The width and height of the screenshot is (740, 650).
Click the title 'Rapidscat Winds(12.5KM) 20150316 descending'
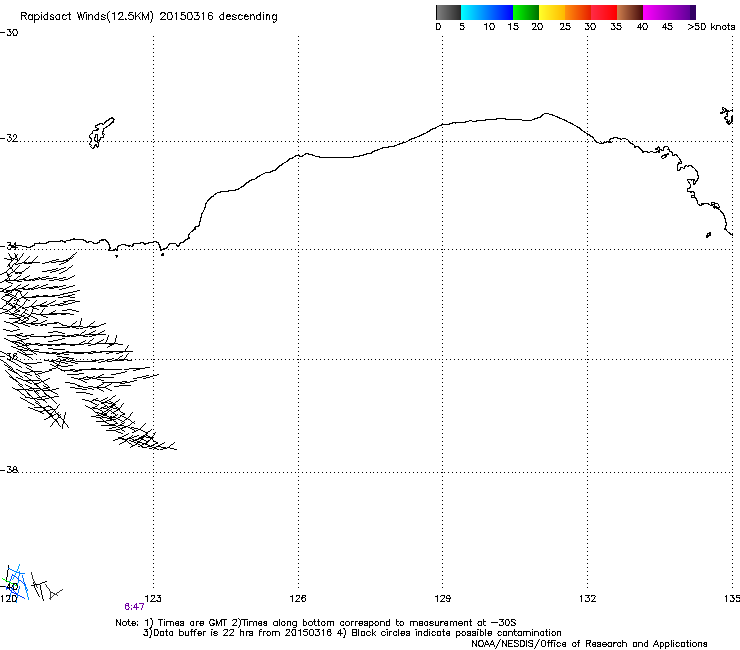[x=149, y=17]
